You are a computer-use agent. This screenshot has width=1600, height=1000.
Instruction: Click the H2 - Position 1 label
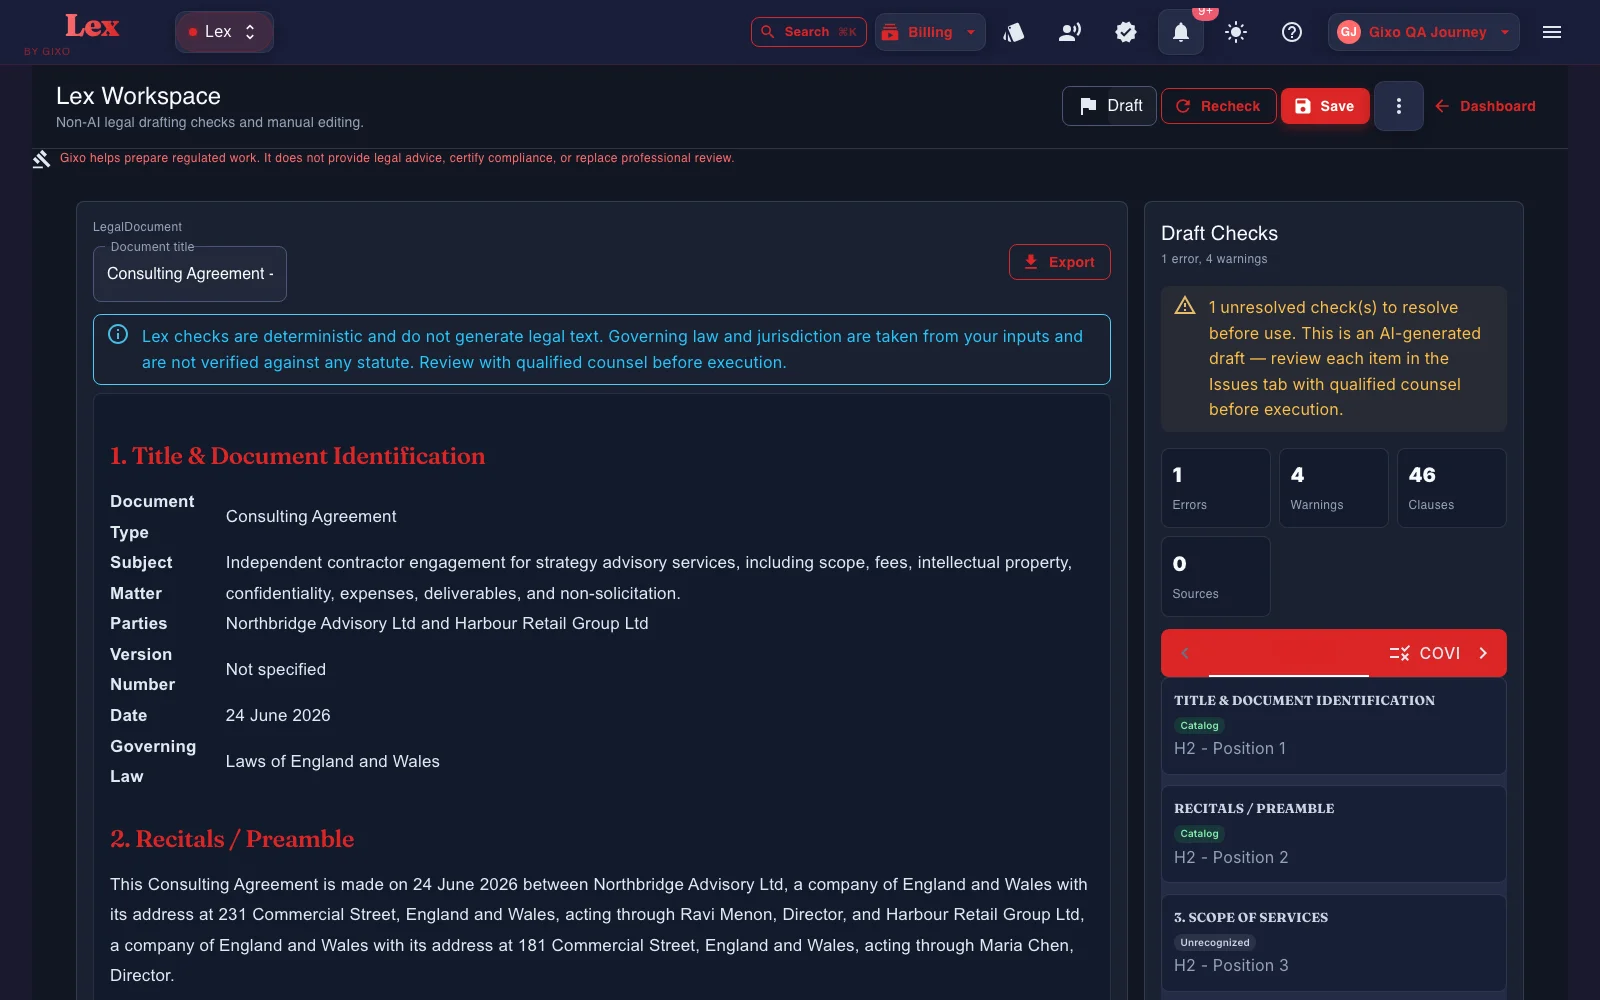click(x=1230, y=749)
